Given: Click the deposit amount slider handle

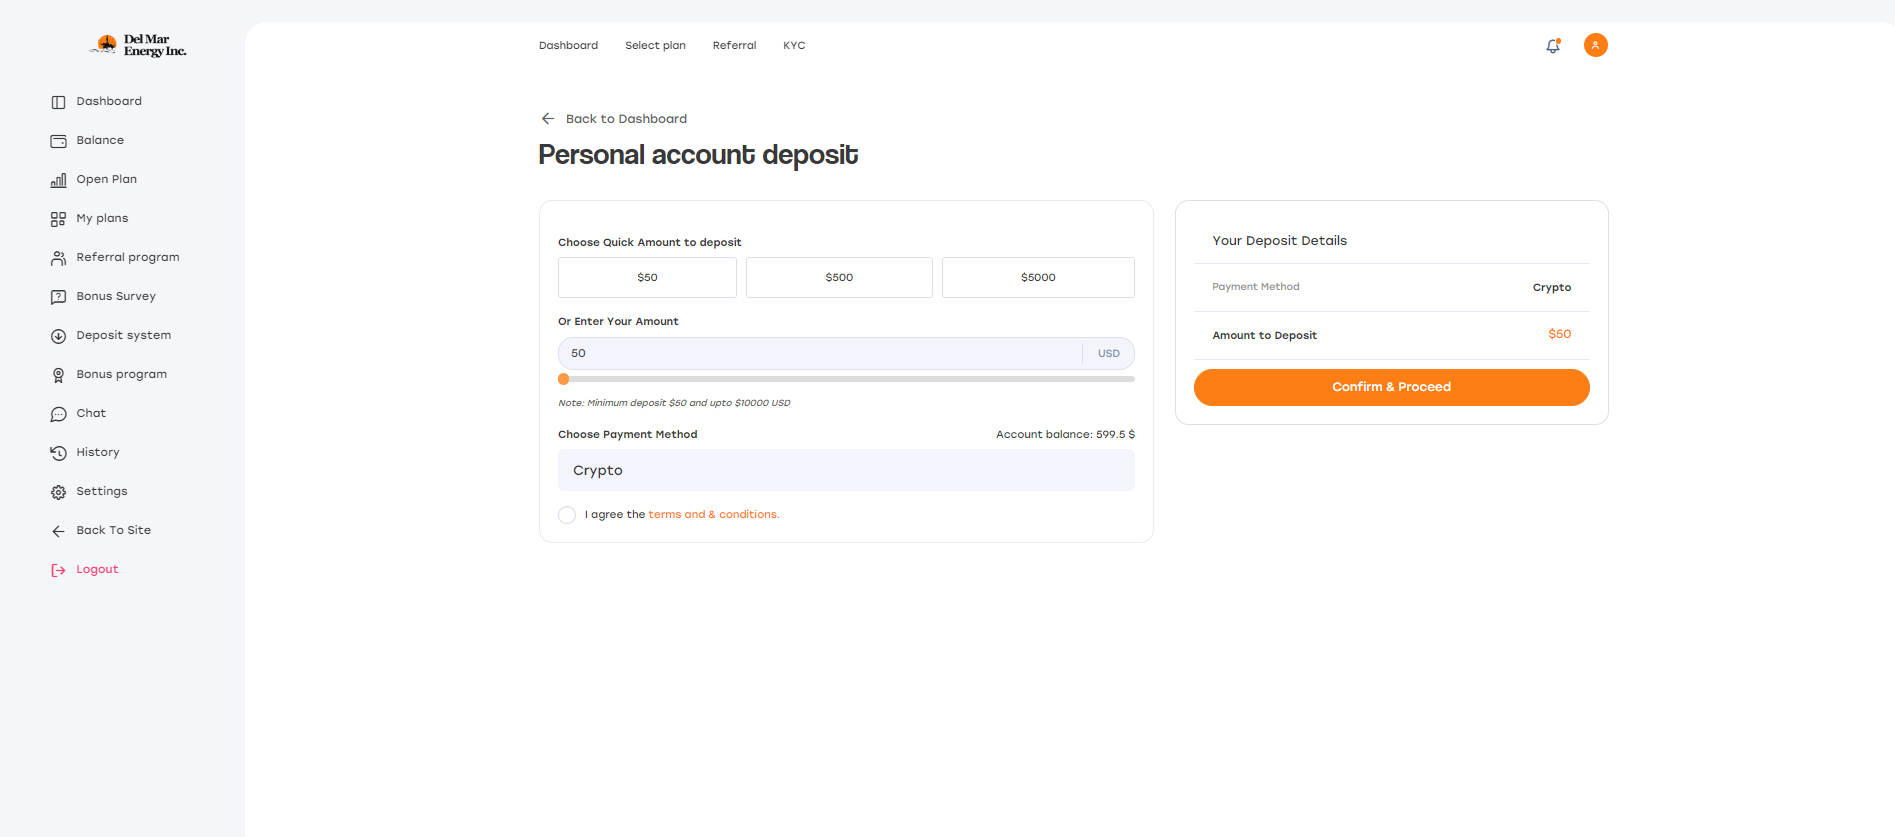Looking at the screenshot, I should click(564, 379).
